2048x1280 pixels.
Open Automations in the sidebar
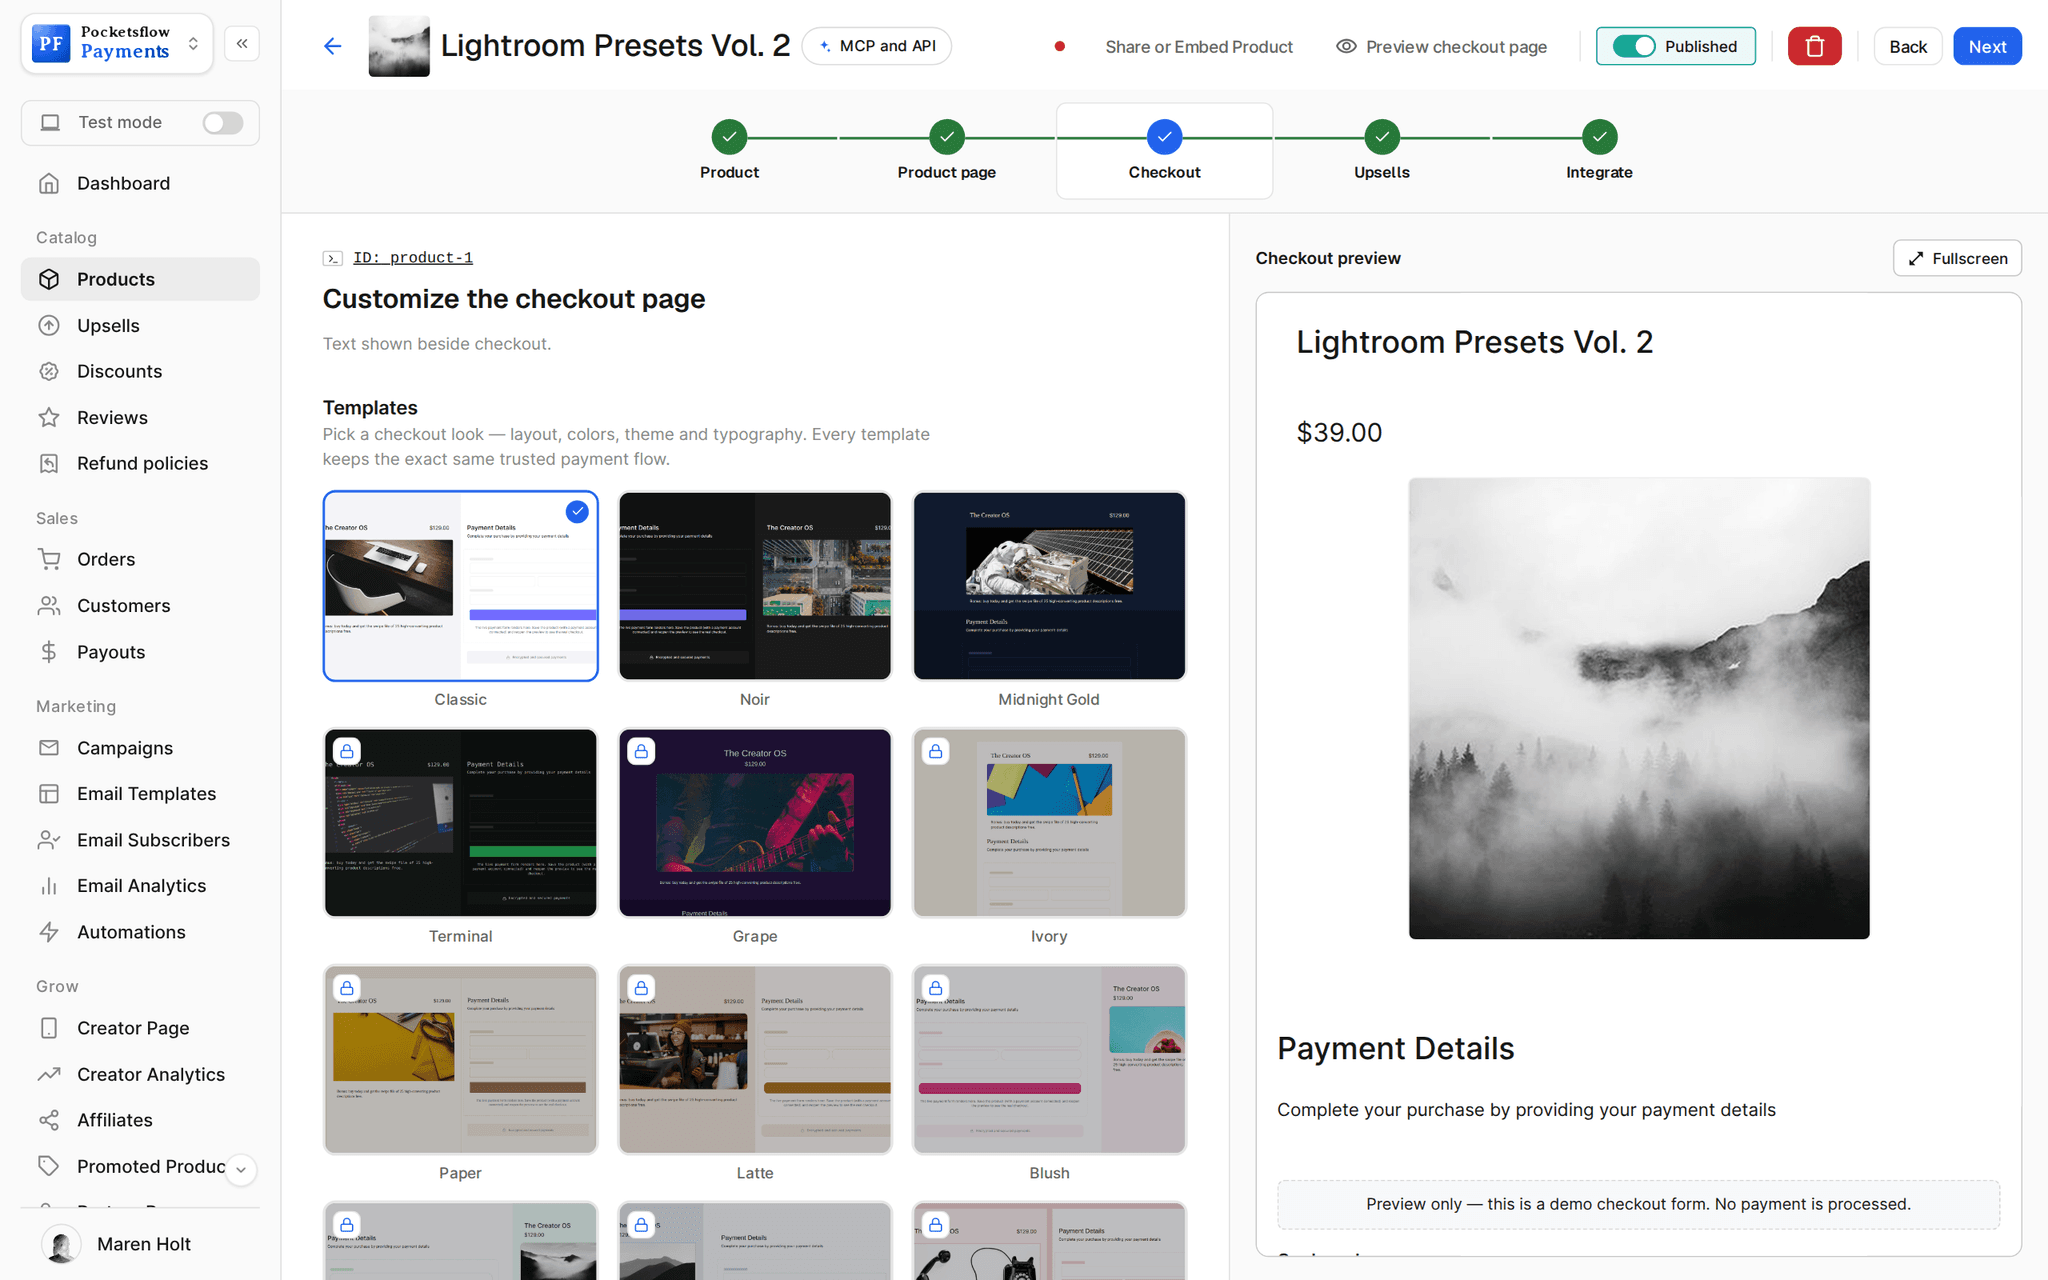point(140,932)
